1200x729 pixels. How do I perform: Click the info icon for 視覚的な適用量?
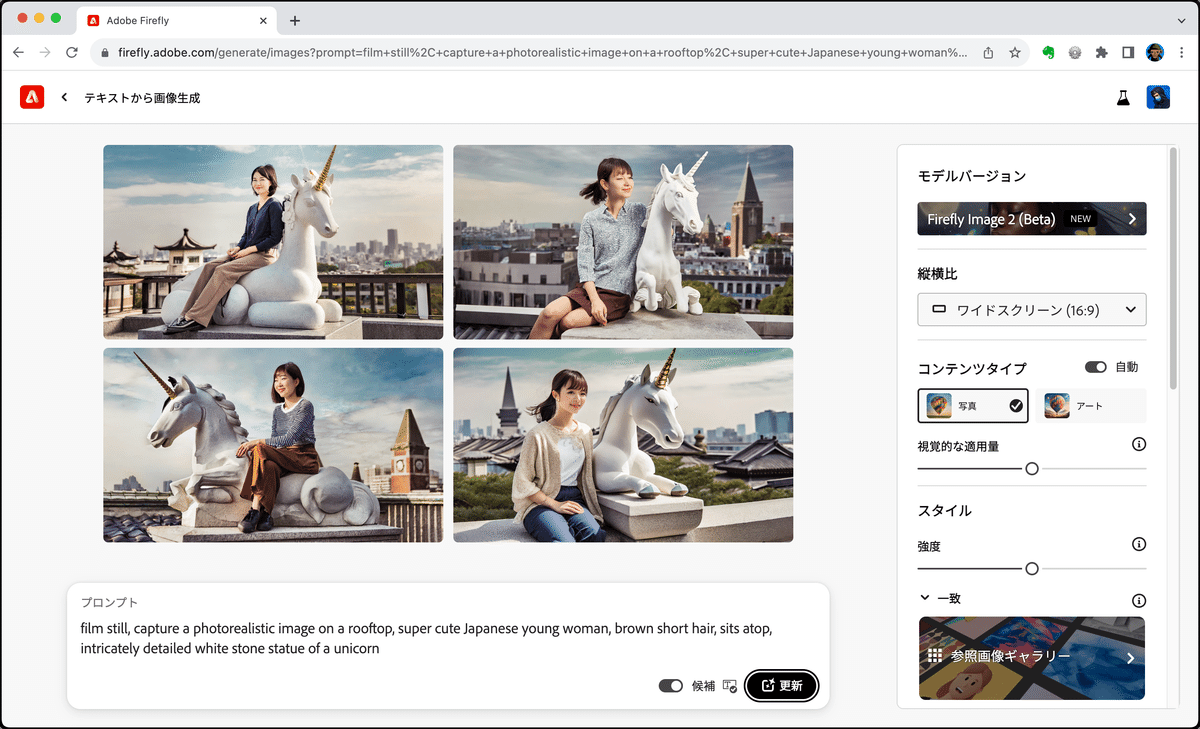coord(1138,444)
